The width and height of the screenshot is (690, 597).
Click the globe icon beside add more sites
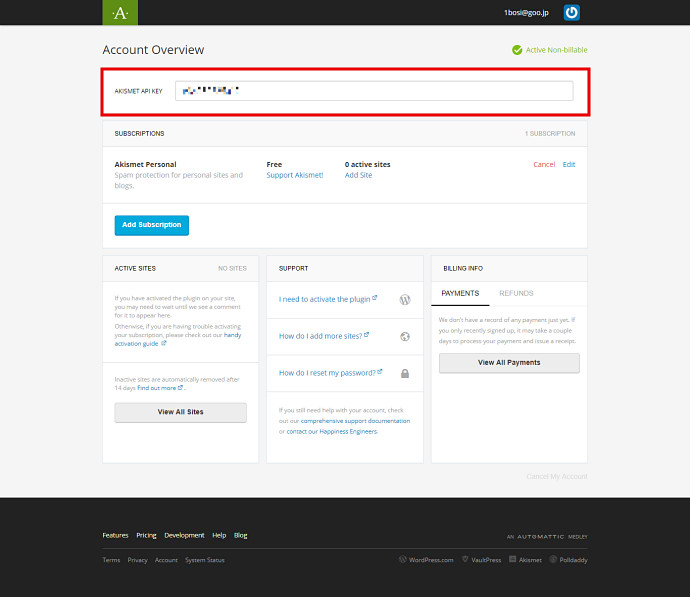click(405, 336)
